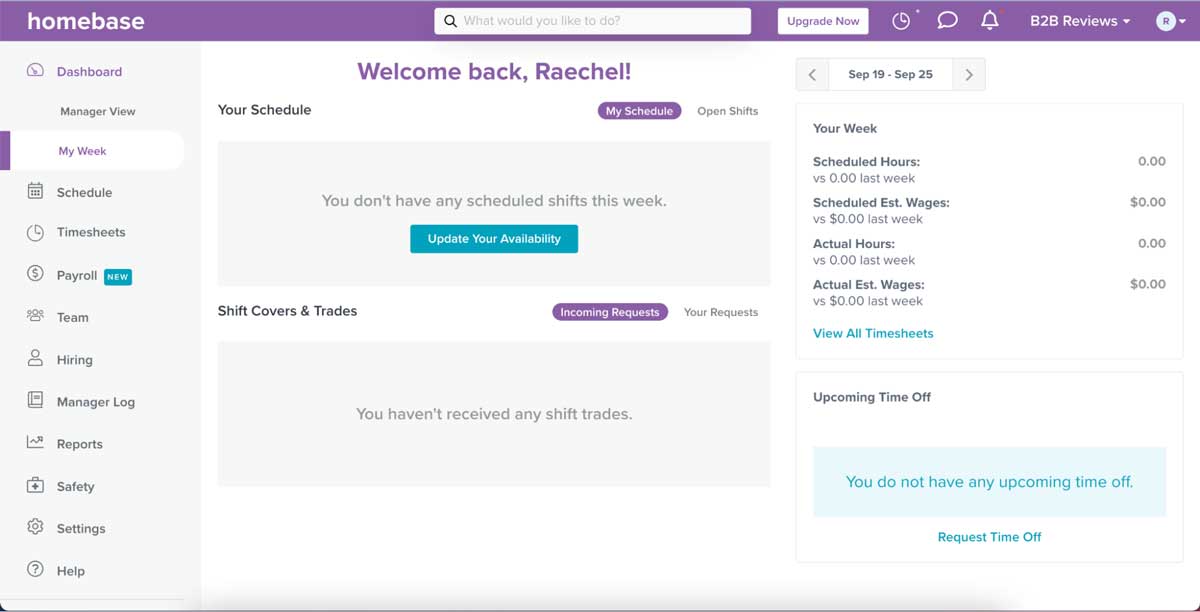
Task: Open the time clock icon in the top bar
Action: tap(901, 20)
